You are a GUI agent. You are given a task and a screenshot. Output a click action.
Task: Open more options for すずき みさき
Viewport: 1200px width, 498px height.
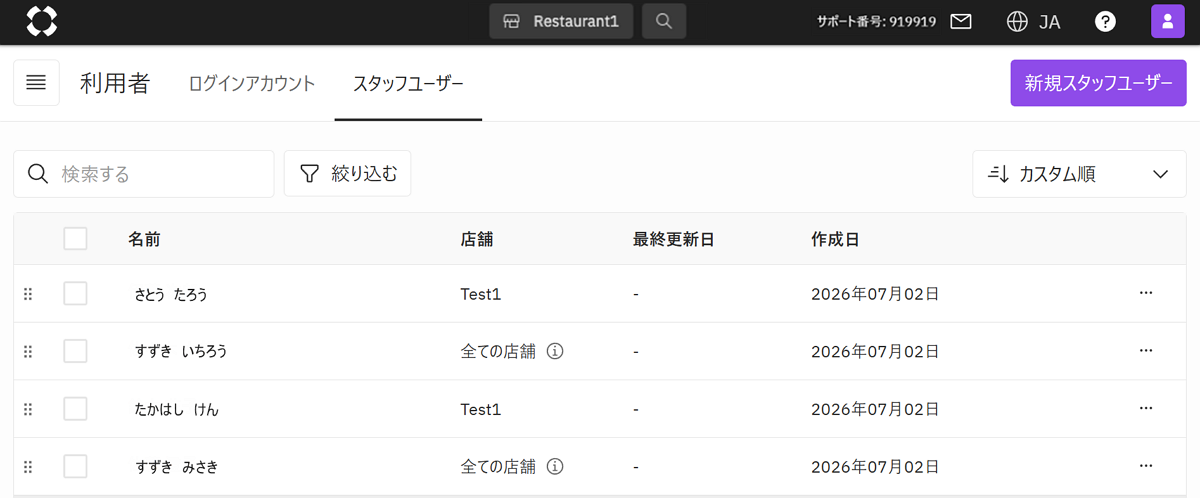(x=1146, y=466)
